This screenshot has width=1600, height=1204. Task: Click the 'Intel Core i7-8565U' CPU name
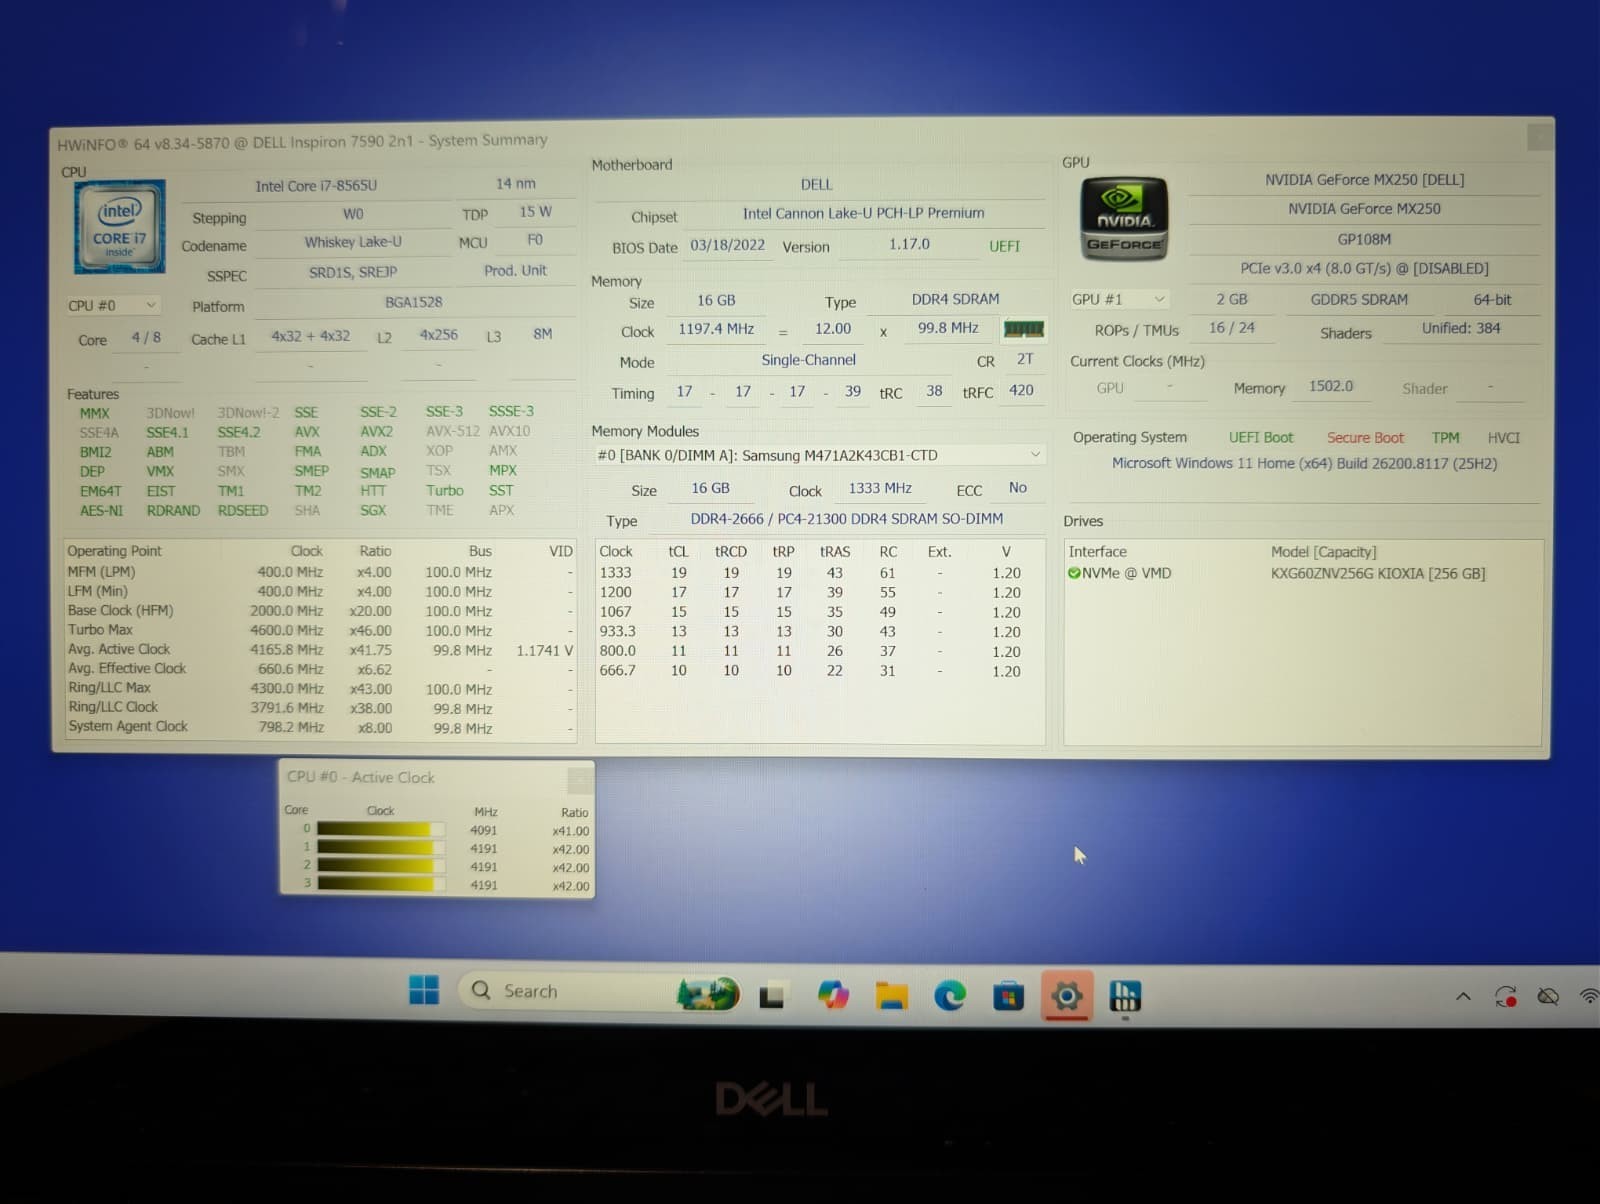pos(316,186)
